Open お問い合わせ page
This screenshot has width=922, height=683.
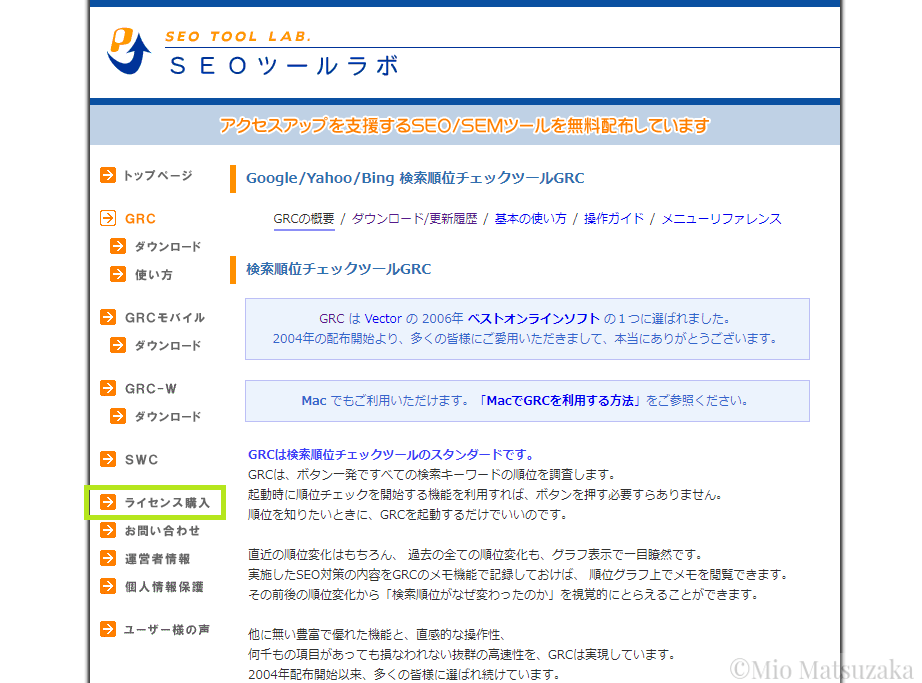click(162, 531)
